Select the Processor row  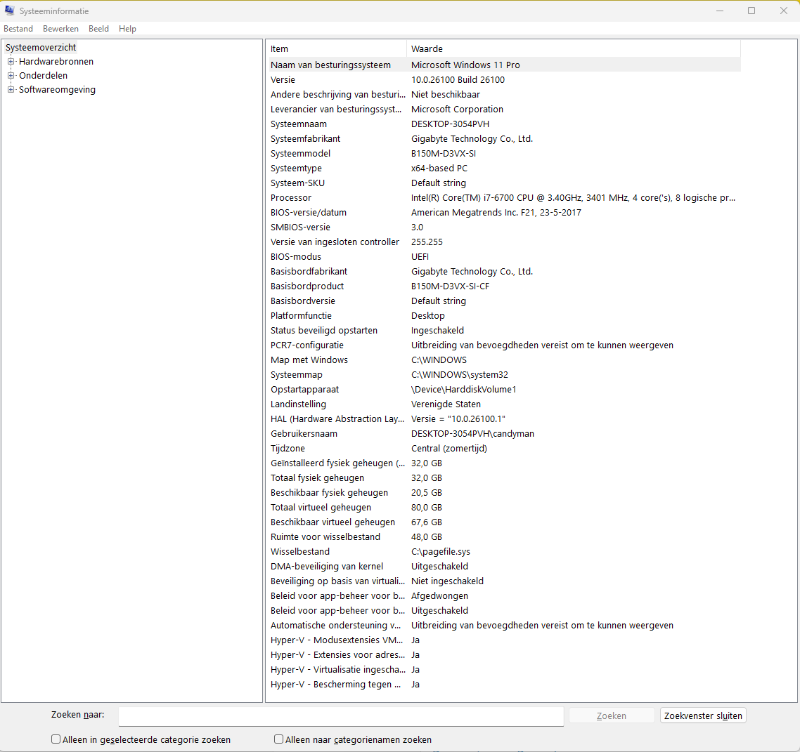(x=504, y=197)
